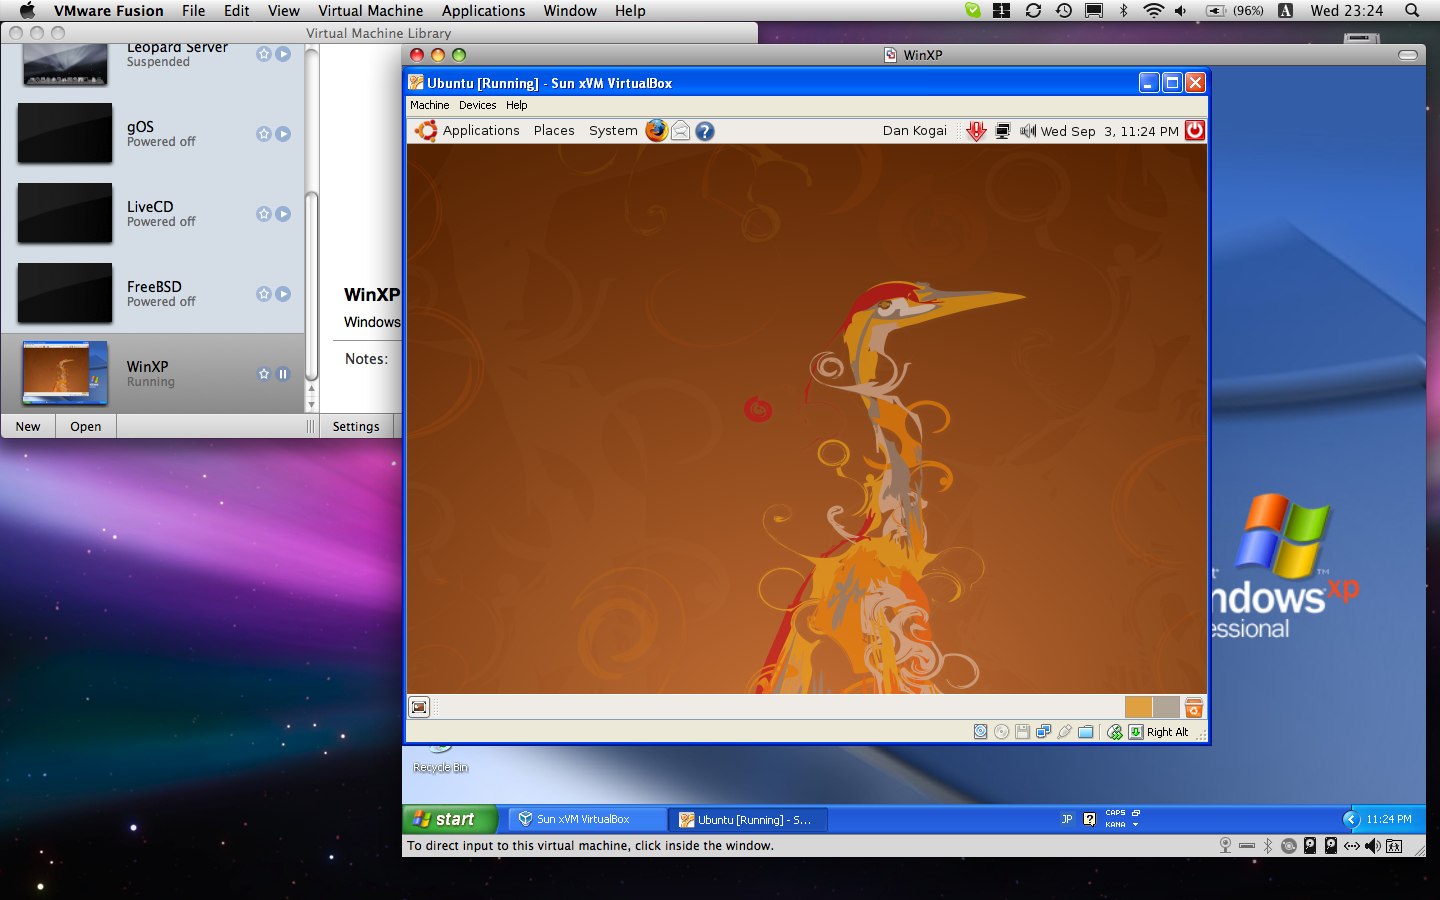Screen dimensions: 1440x900
Task: Open the Evolution mail icon in Ubuntu panel
Action: tap(681, 130)
